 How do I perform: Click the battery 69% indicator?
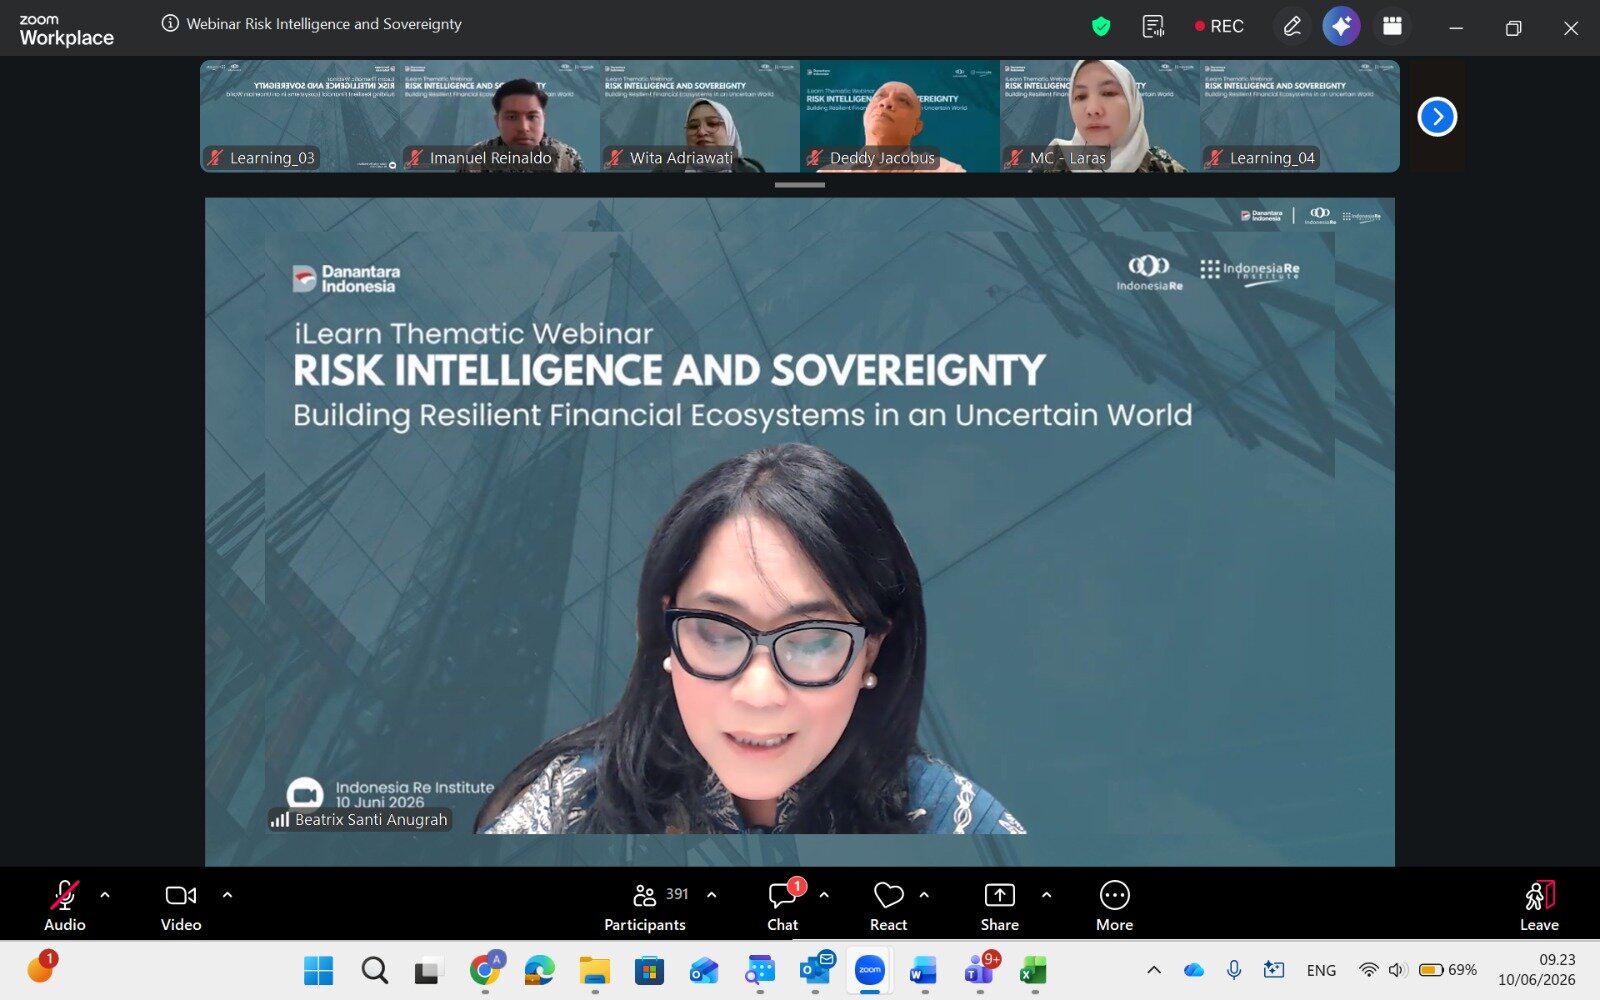pos(1448,970)
